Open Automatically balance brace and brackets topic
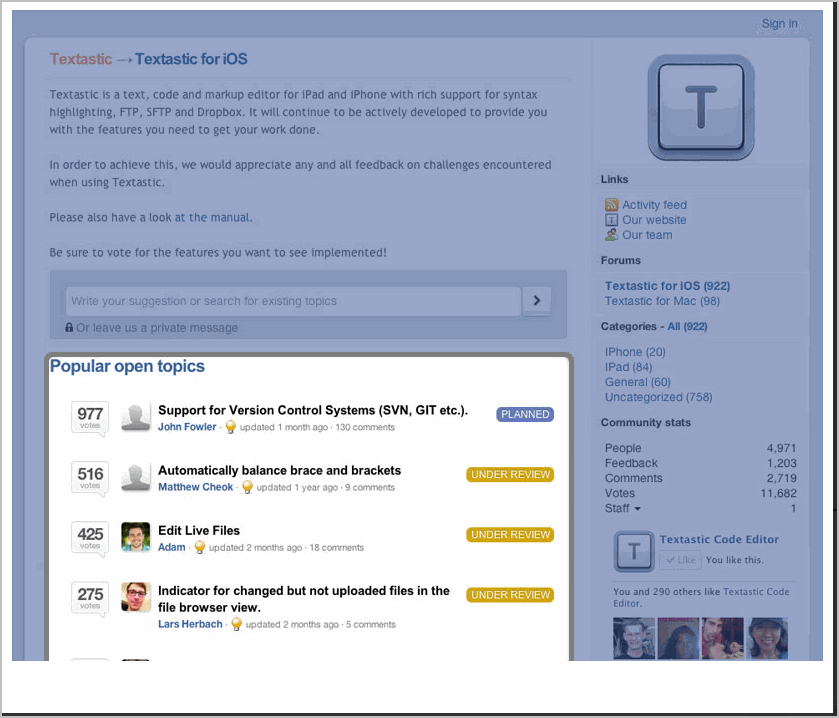 point(279,470)
